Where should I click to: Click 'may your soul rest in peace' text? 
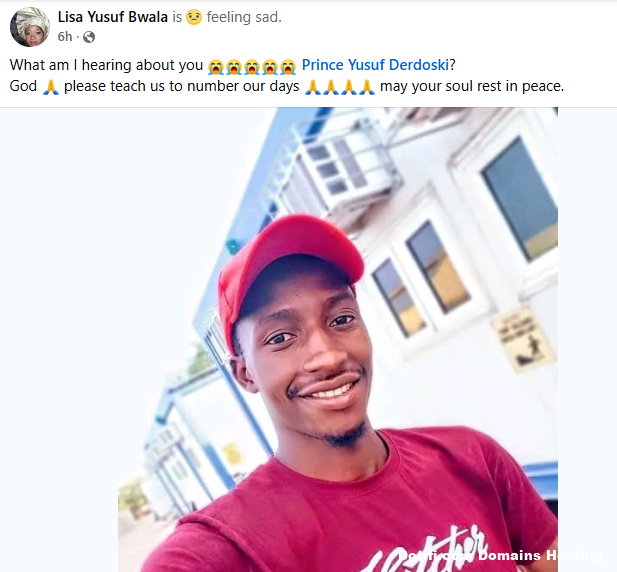pyautogui.click(x=472, y=86)
